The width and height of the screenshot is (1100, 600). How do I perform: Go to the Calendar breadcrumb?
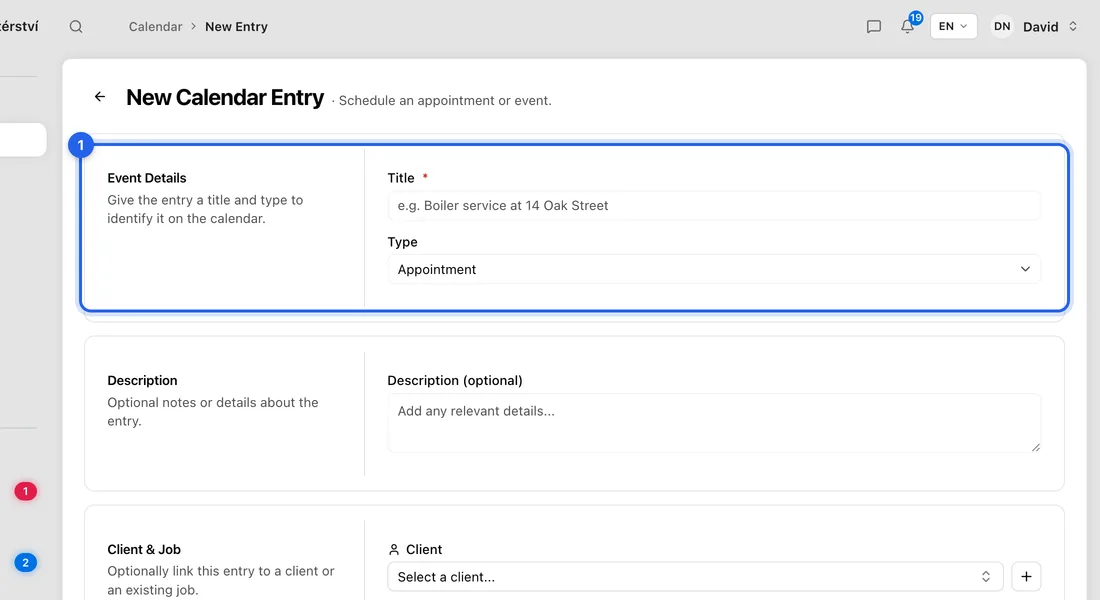[x=155, y=27]
